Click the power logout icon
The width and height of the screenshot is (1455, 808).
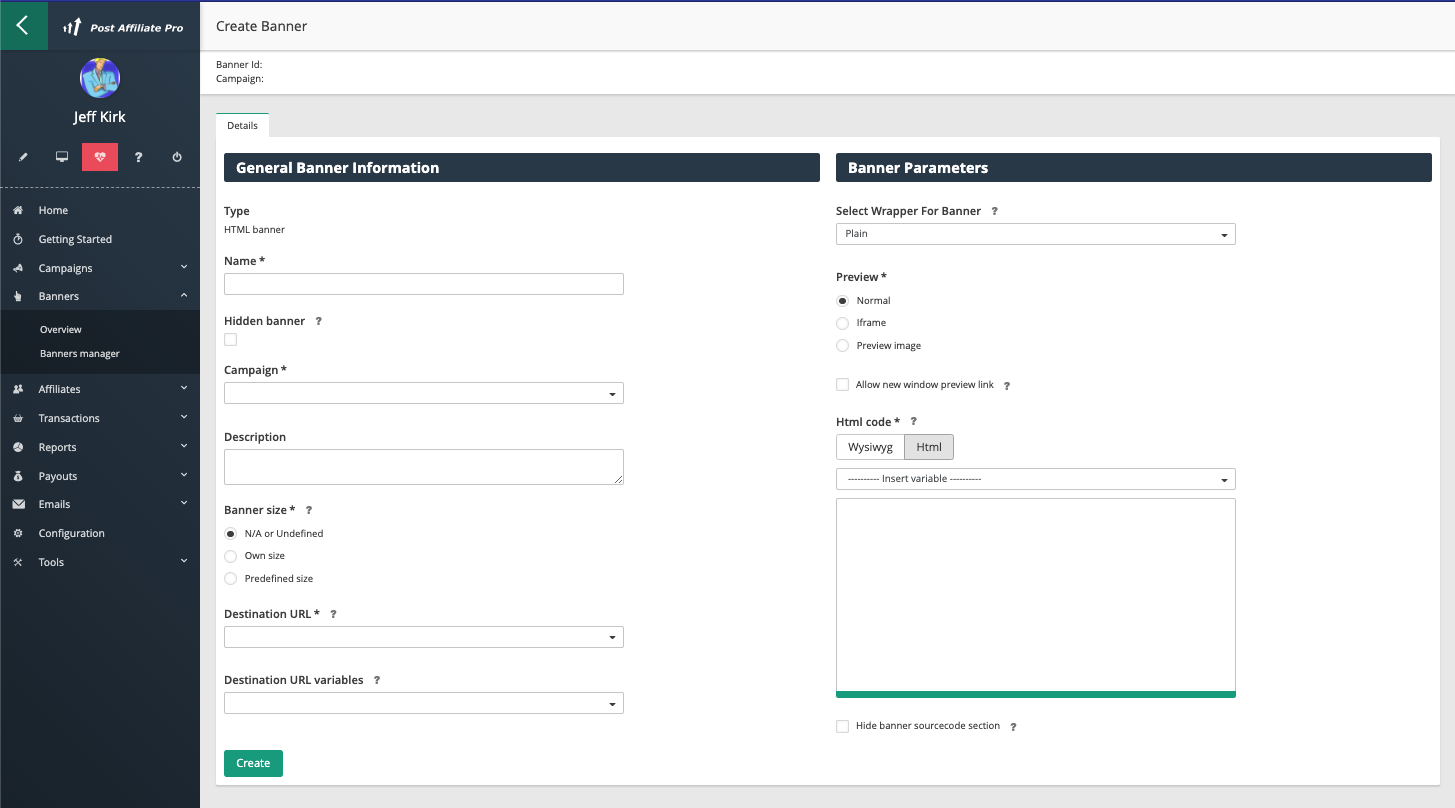(176, 157)
